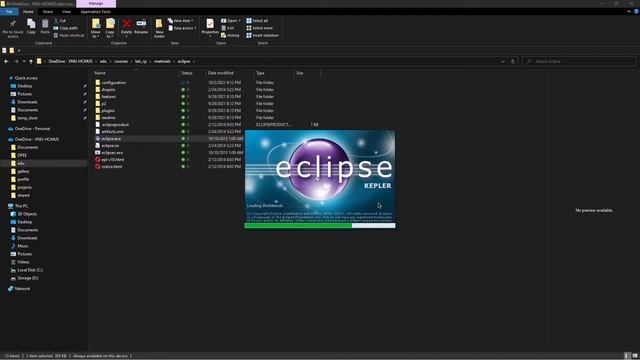Open the Application Tools tab
The width and height of the screenshot is (640, 360).
(x=96, y=12)
